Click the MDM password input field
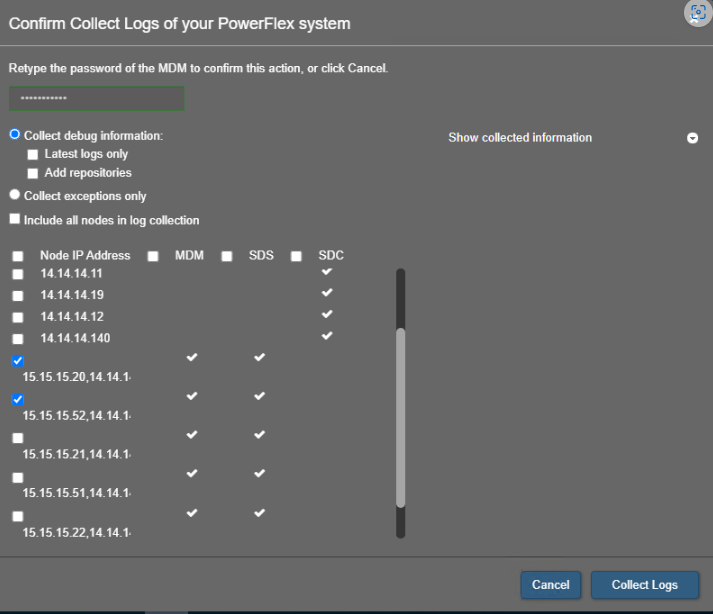Image resolution: width=713 pixels, height=614 pixels. [x=96, y=99]
